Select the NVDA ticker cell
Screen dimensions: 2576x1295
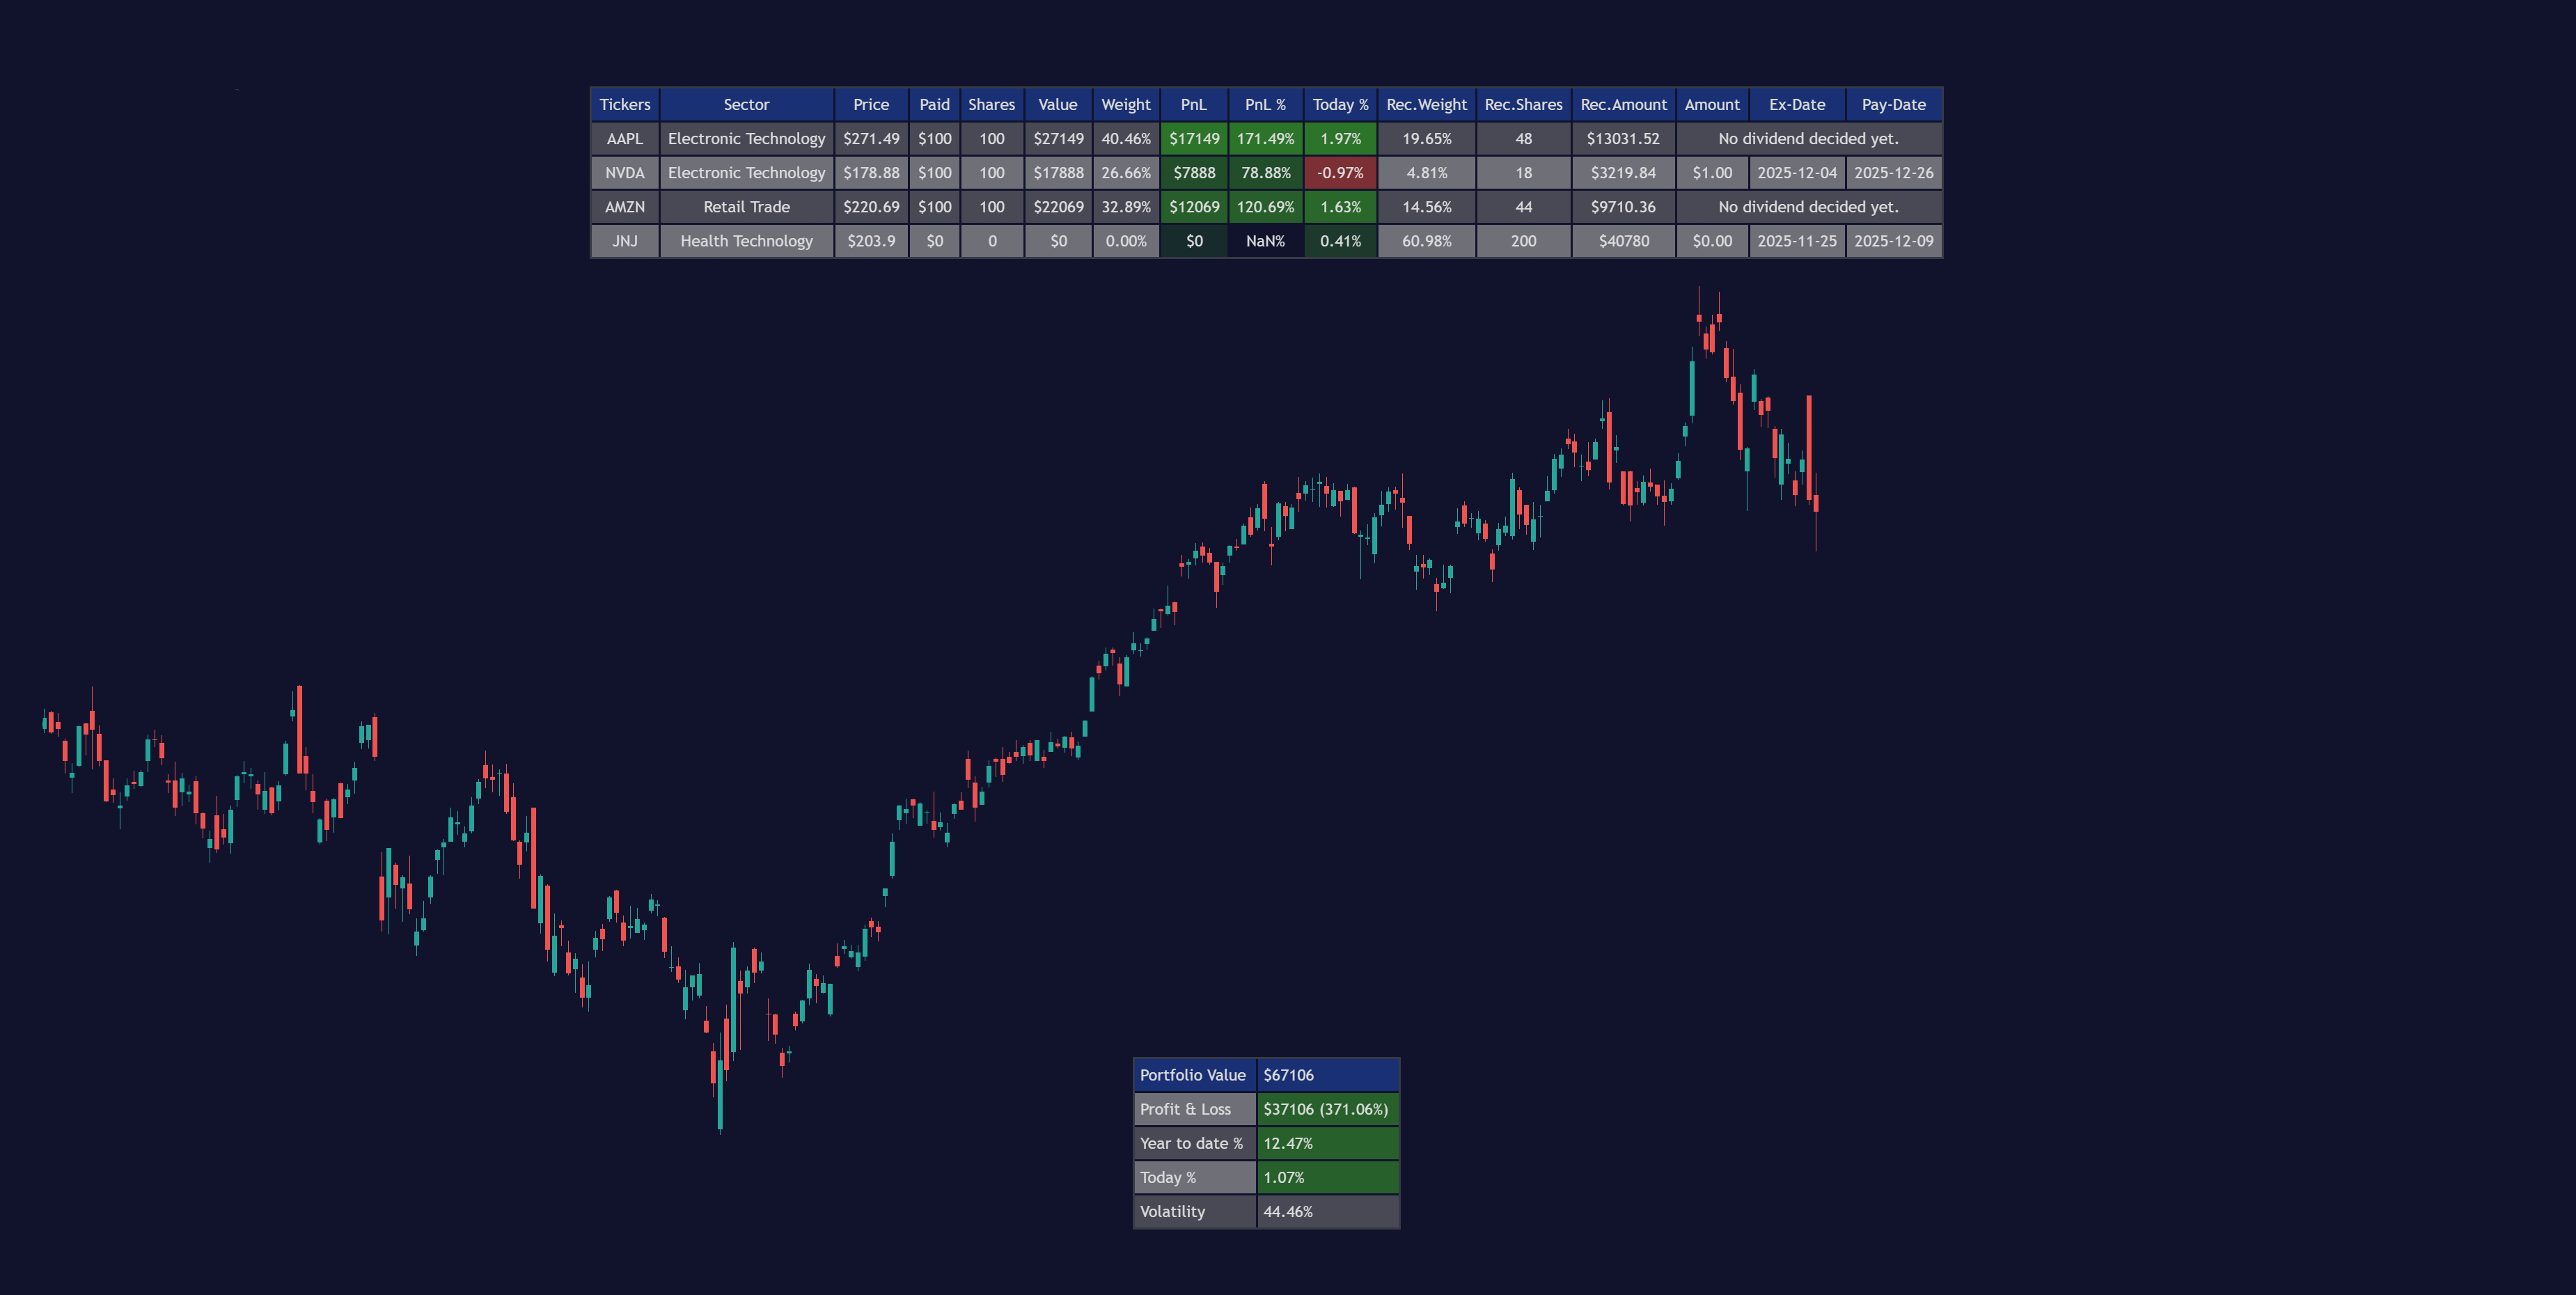tap(624, 173)
